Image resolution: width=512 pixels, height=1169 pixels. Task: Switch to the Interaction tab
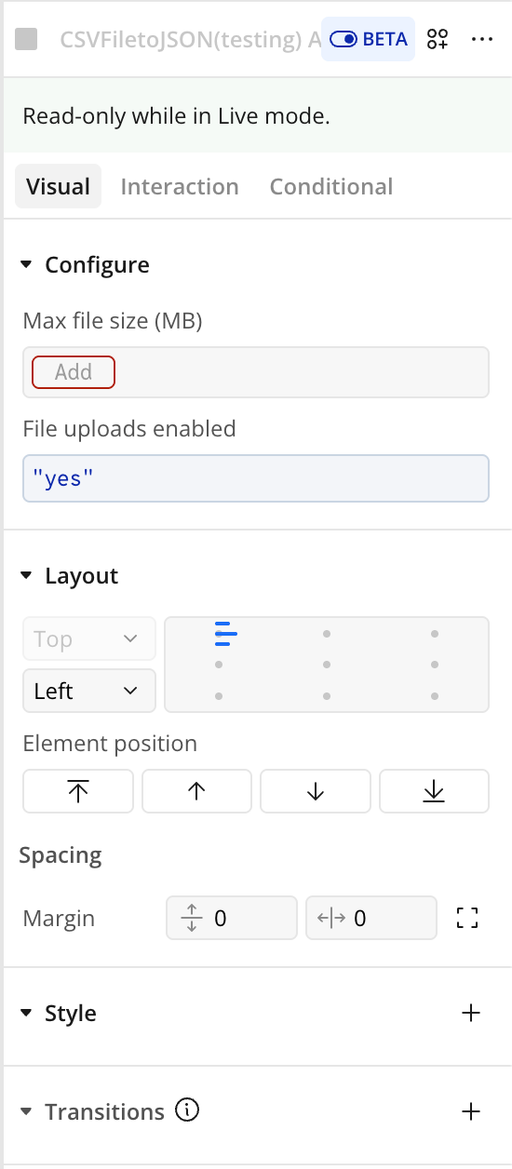(180, 186)
